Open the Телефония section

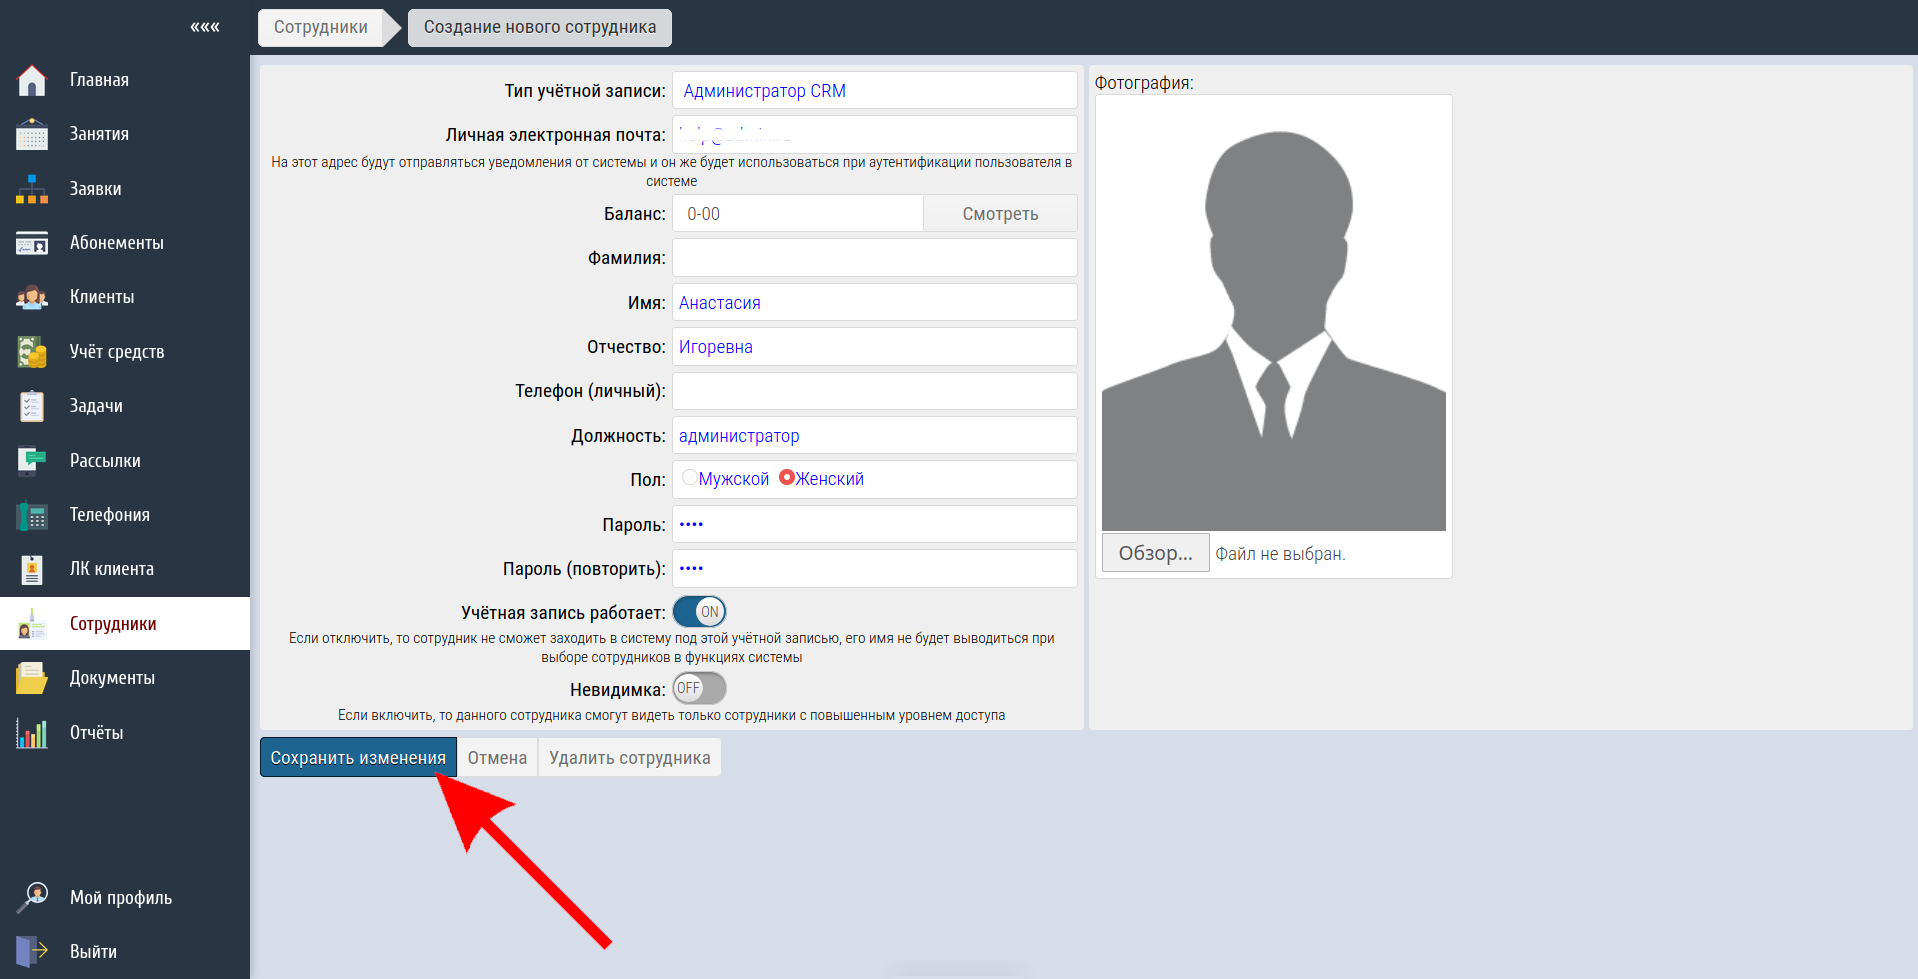pos(110,515)
